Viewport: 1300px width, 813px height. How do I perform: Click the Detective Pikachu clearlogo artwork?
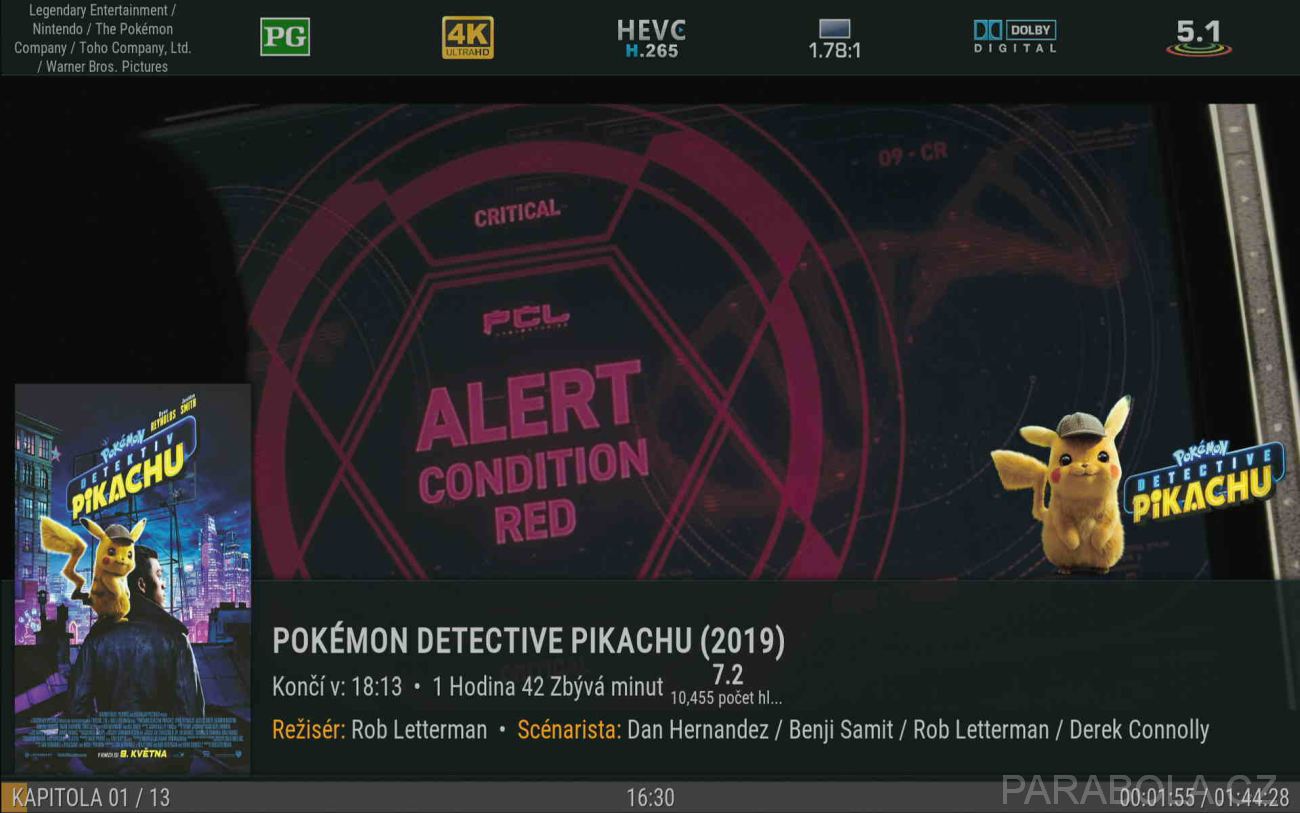tap(1203, 482)
